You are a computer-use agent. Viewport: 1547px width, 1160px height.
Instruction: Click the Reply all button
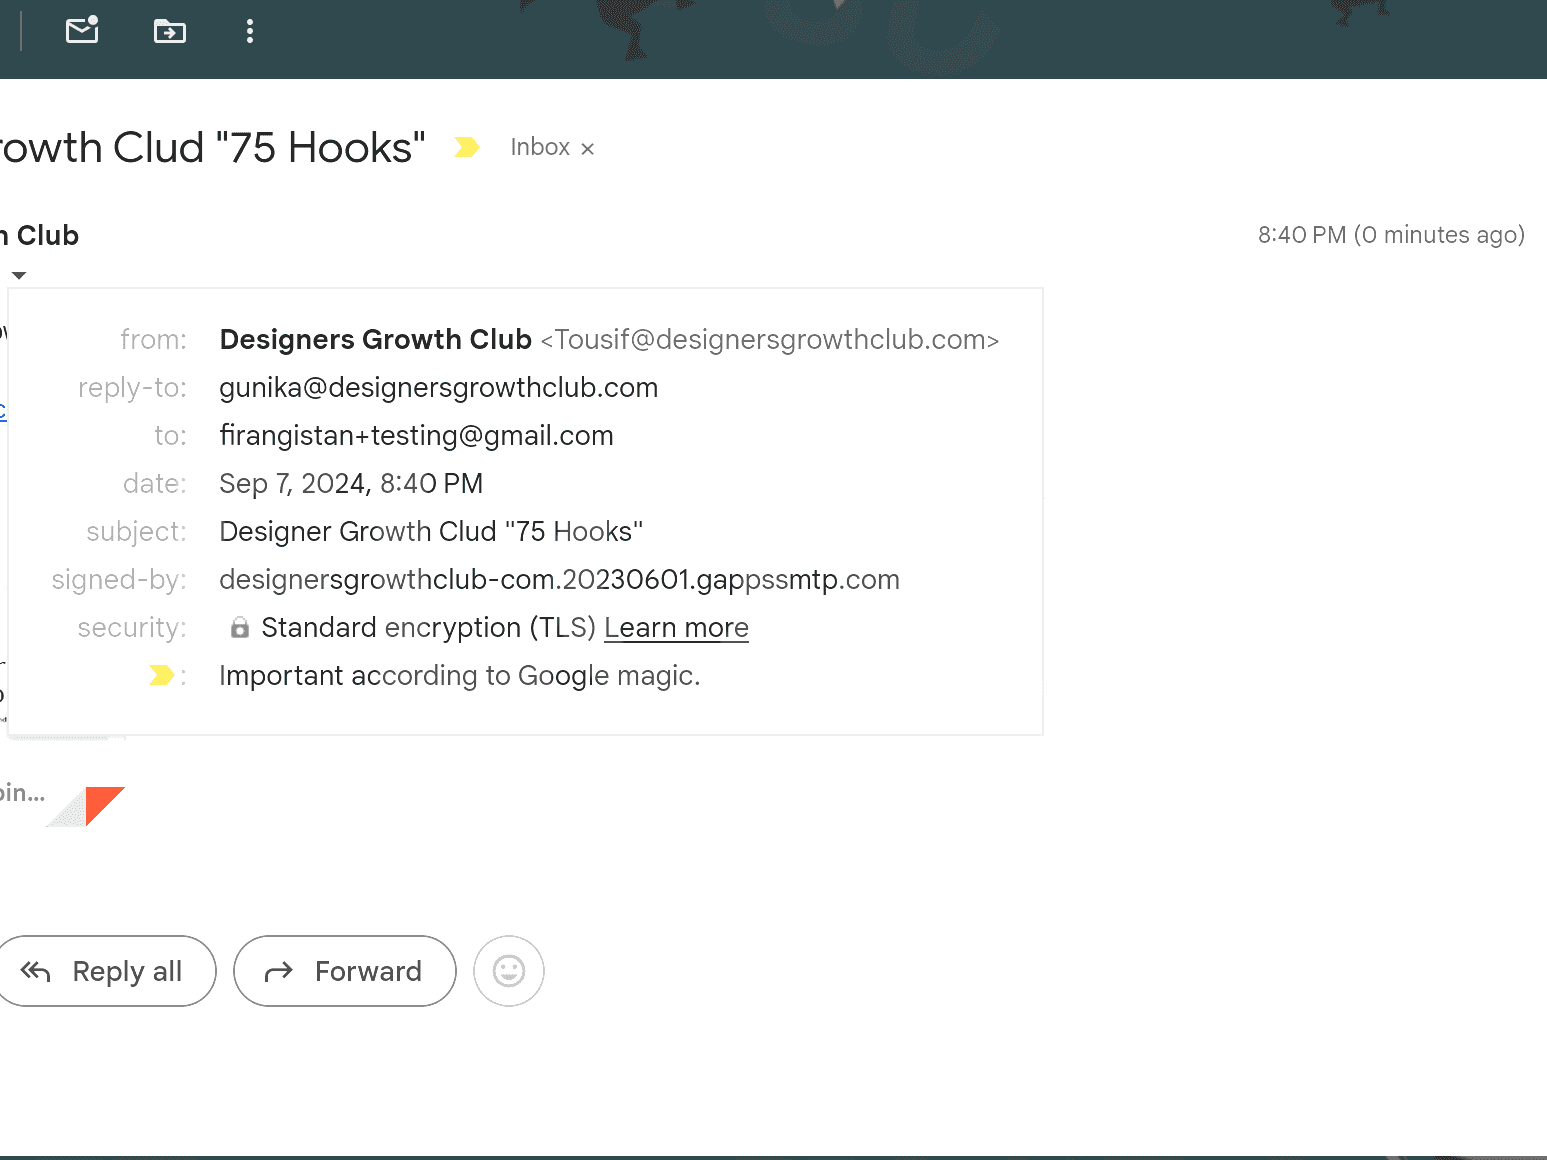click(x=106, y=971)
